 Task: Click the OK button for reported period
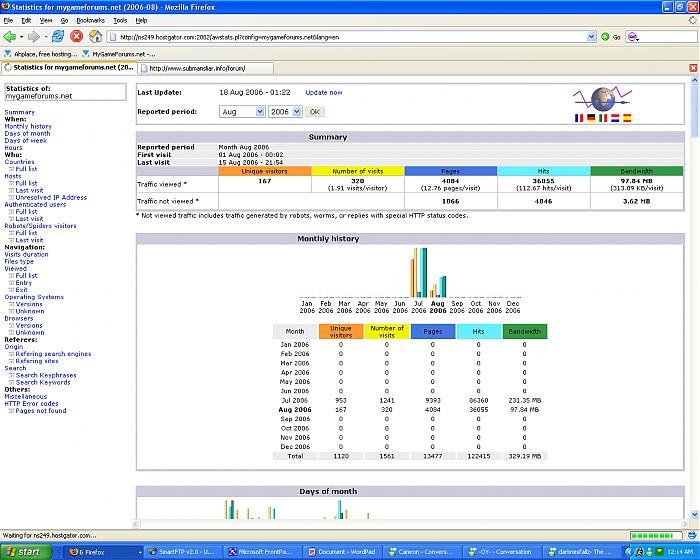tap(314, 112)
